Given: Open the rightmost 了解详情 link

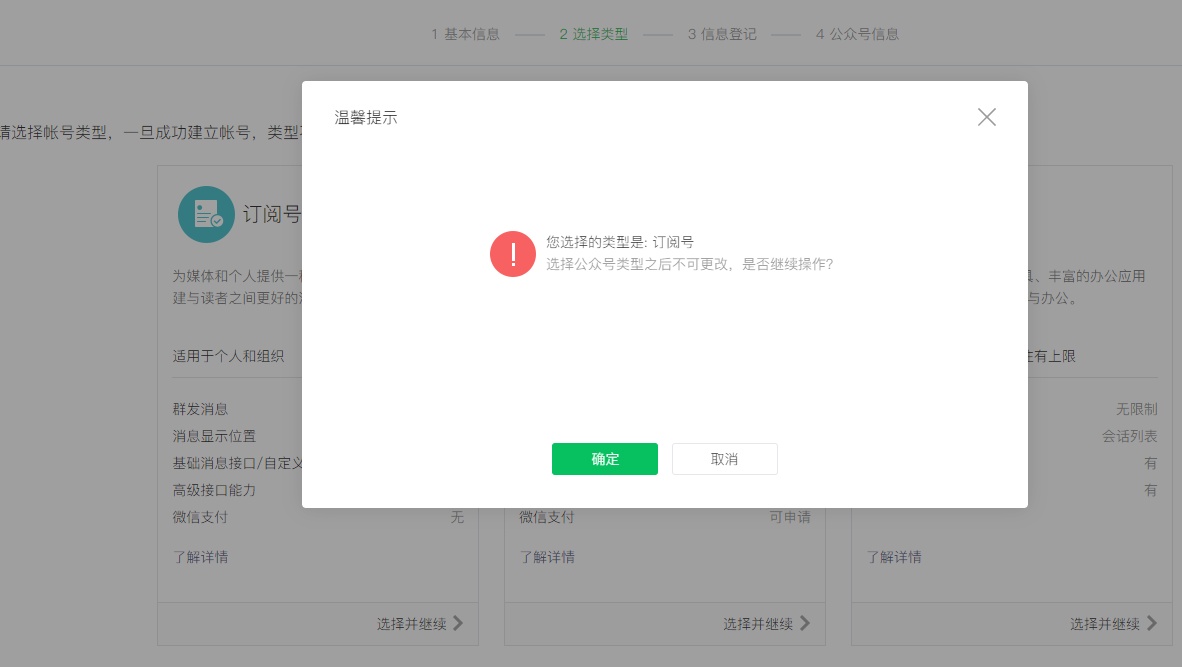Looking at the screenshot, I should pos(894,557).
